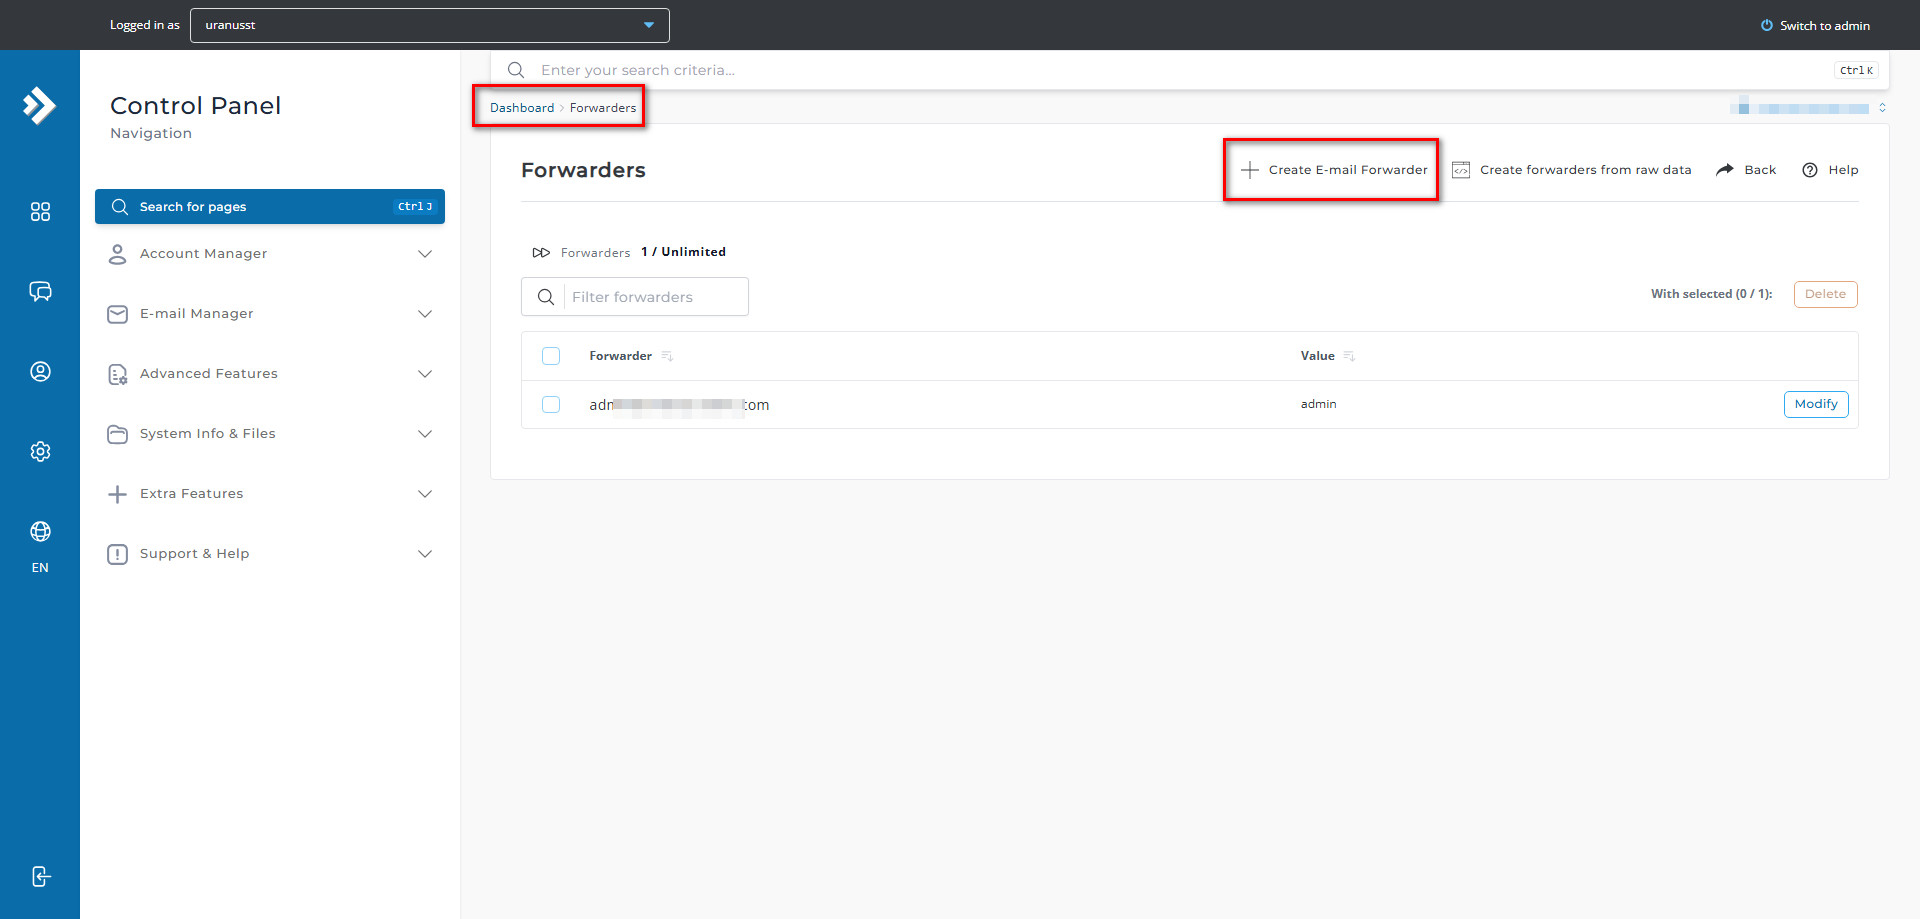The height and width of the screenshot is (919, 1920).
Task: Click the logout icon at sidebar bottom
Action: click(x=40, y=877)
